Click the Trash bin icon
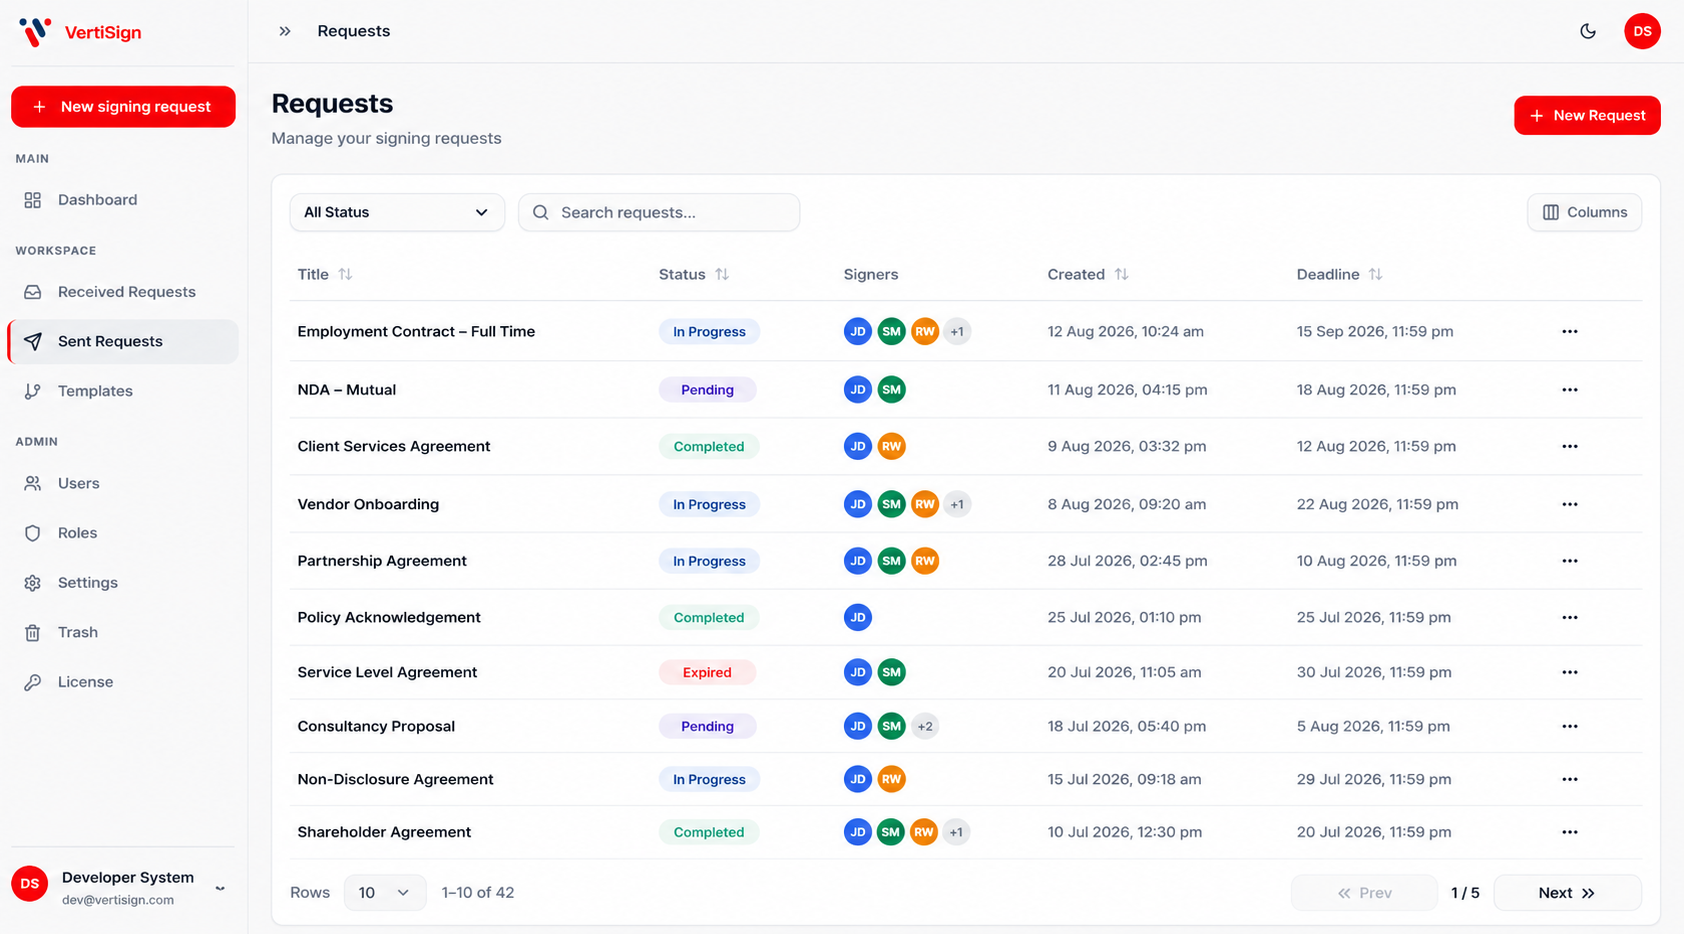 [33, 632]
